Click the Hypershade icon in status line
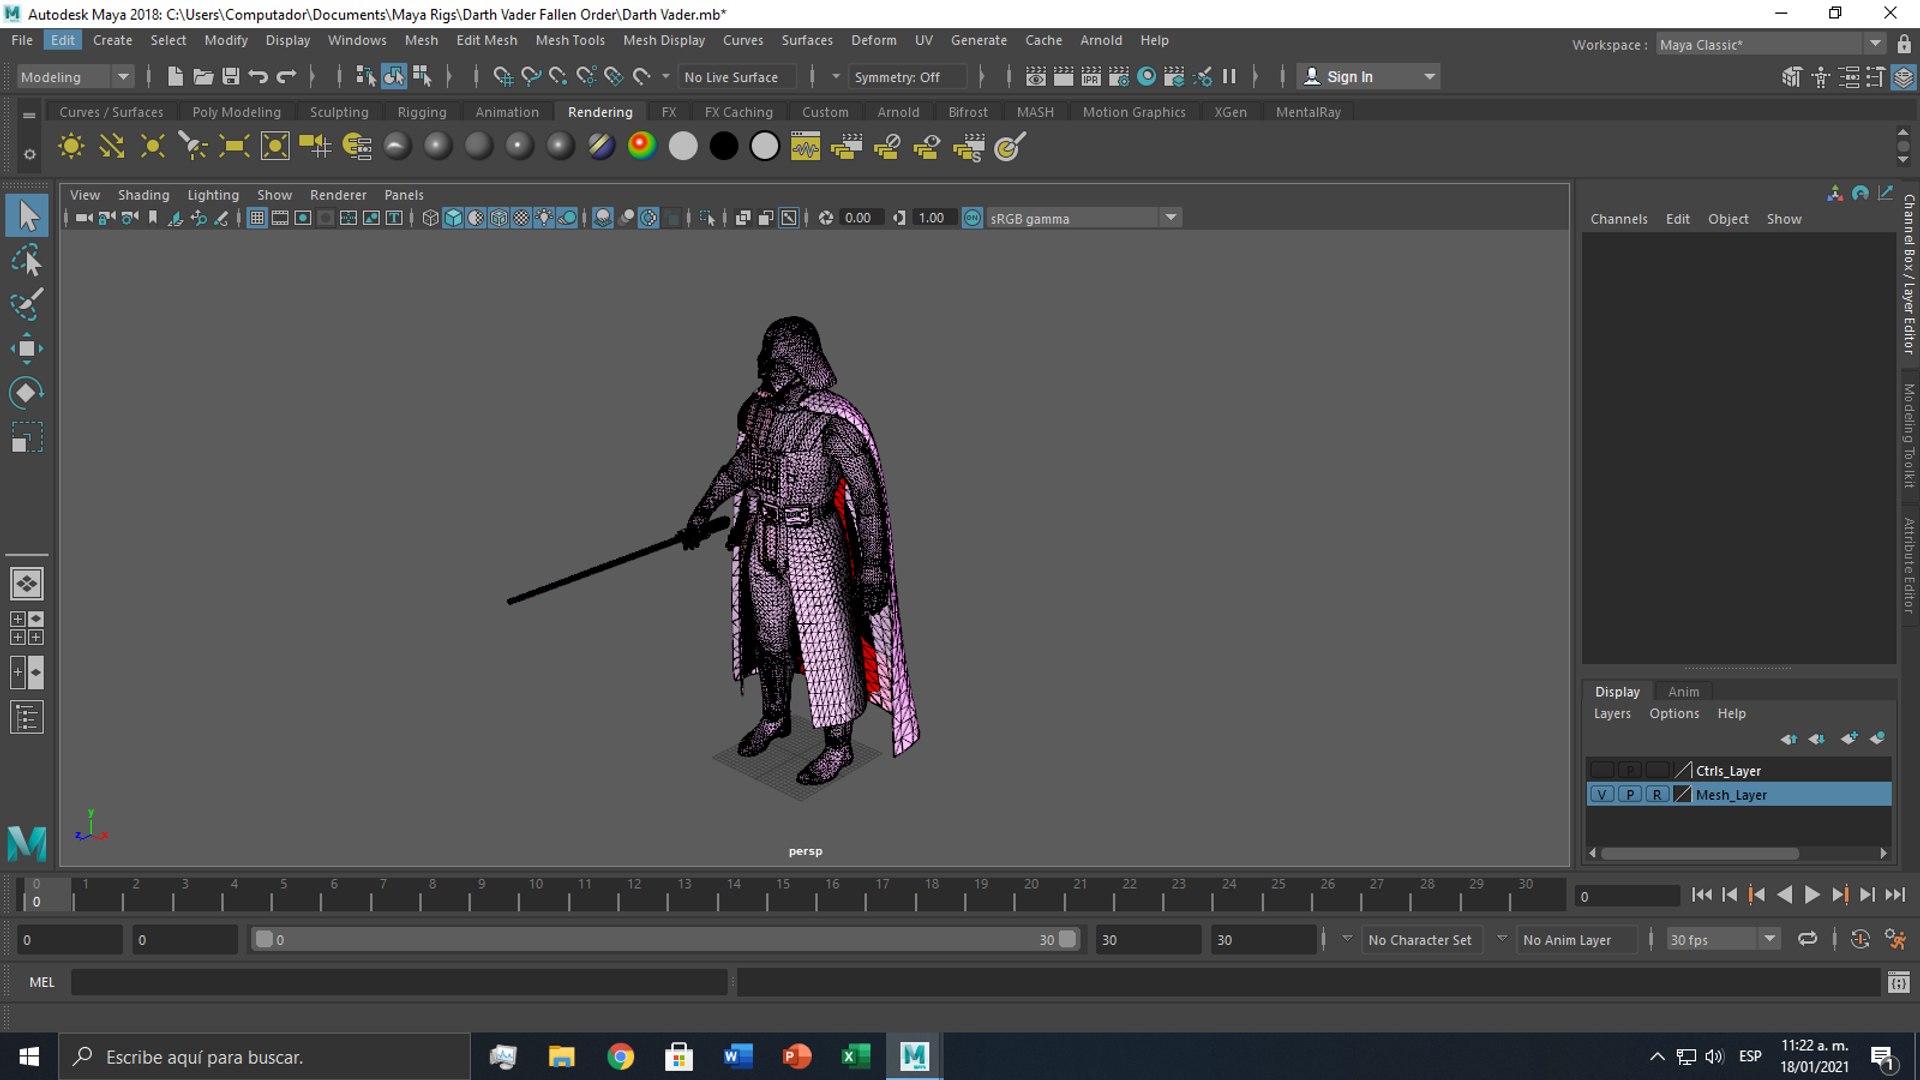This screenshot has height=1080, width=1920. click(x=1147, y=77)
